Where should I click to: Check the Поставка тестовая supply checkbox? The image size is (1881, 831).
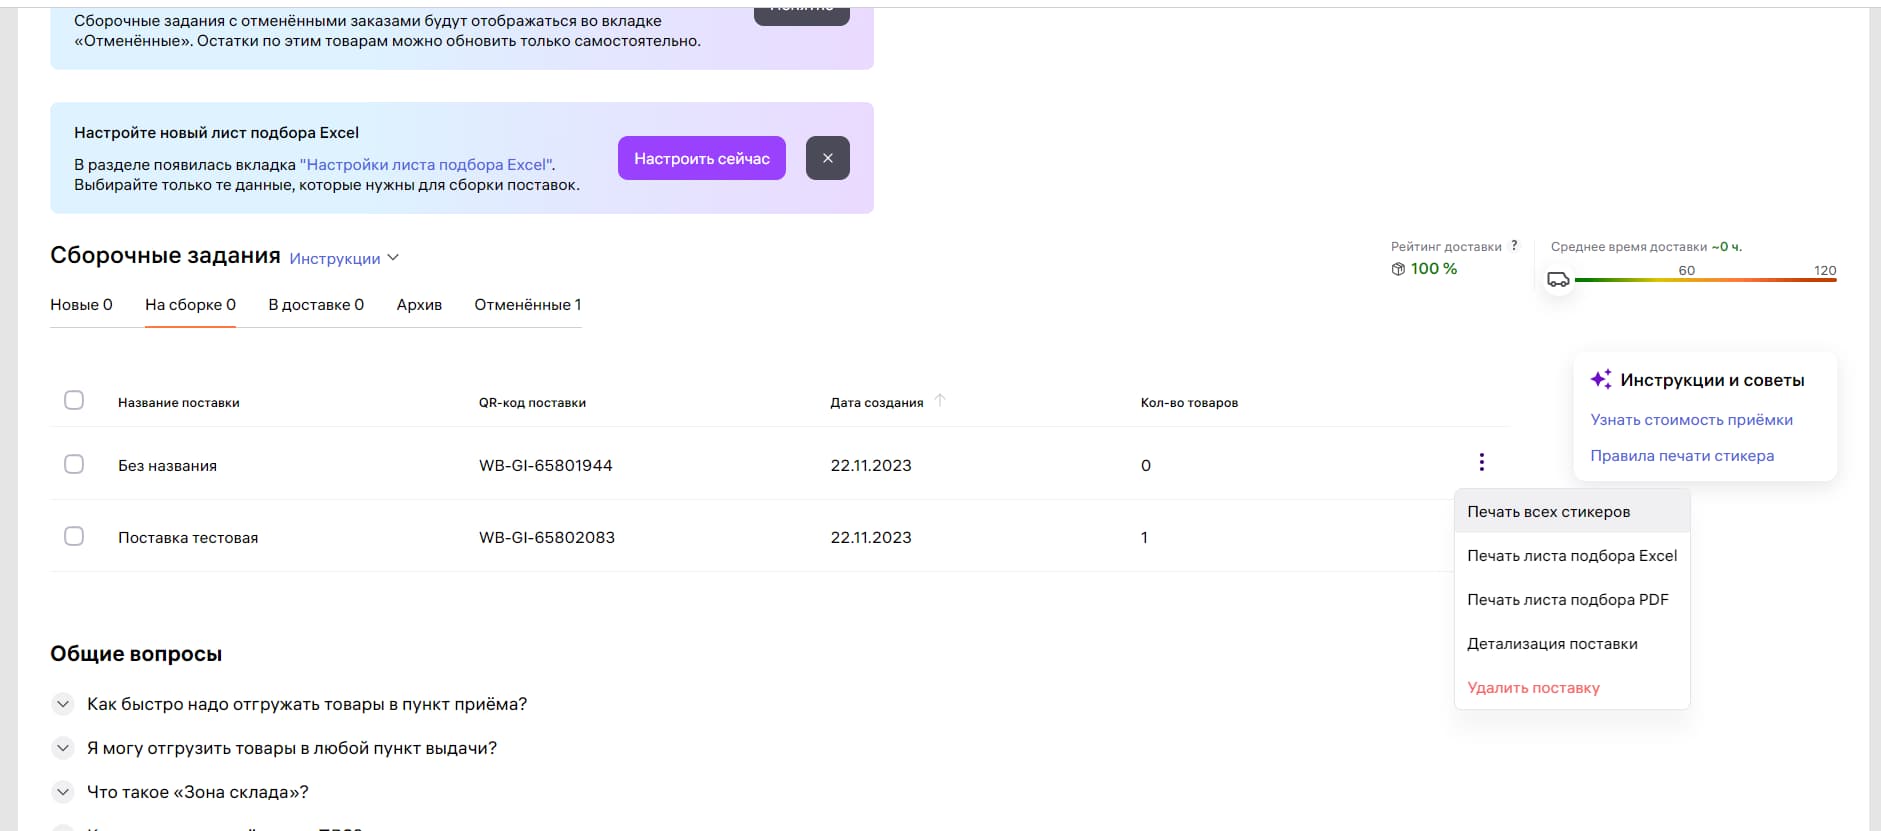tap(74, 536)
